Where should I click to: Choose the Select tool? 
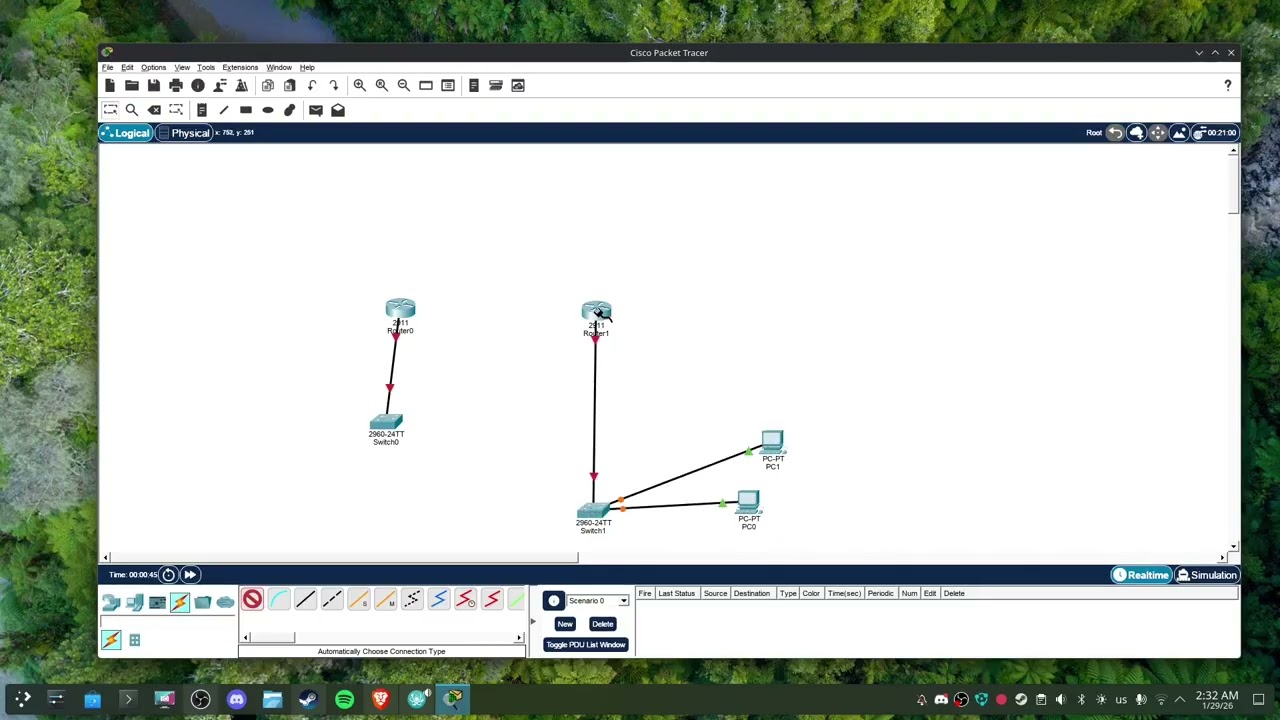click(110, 110)
